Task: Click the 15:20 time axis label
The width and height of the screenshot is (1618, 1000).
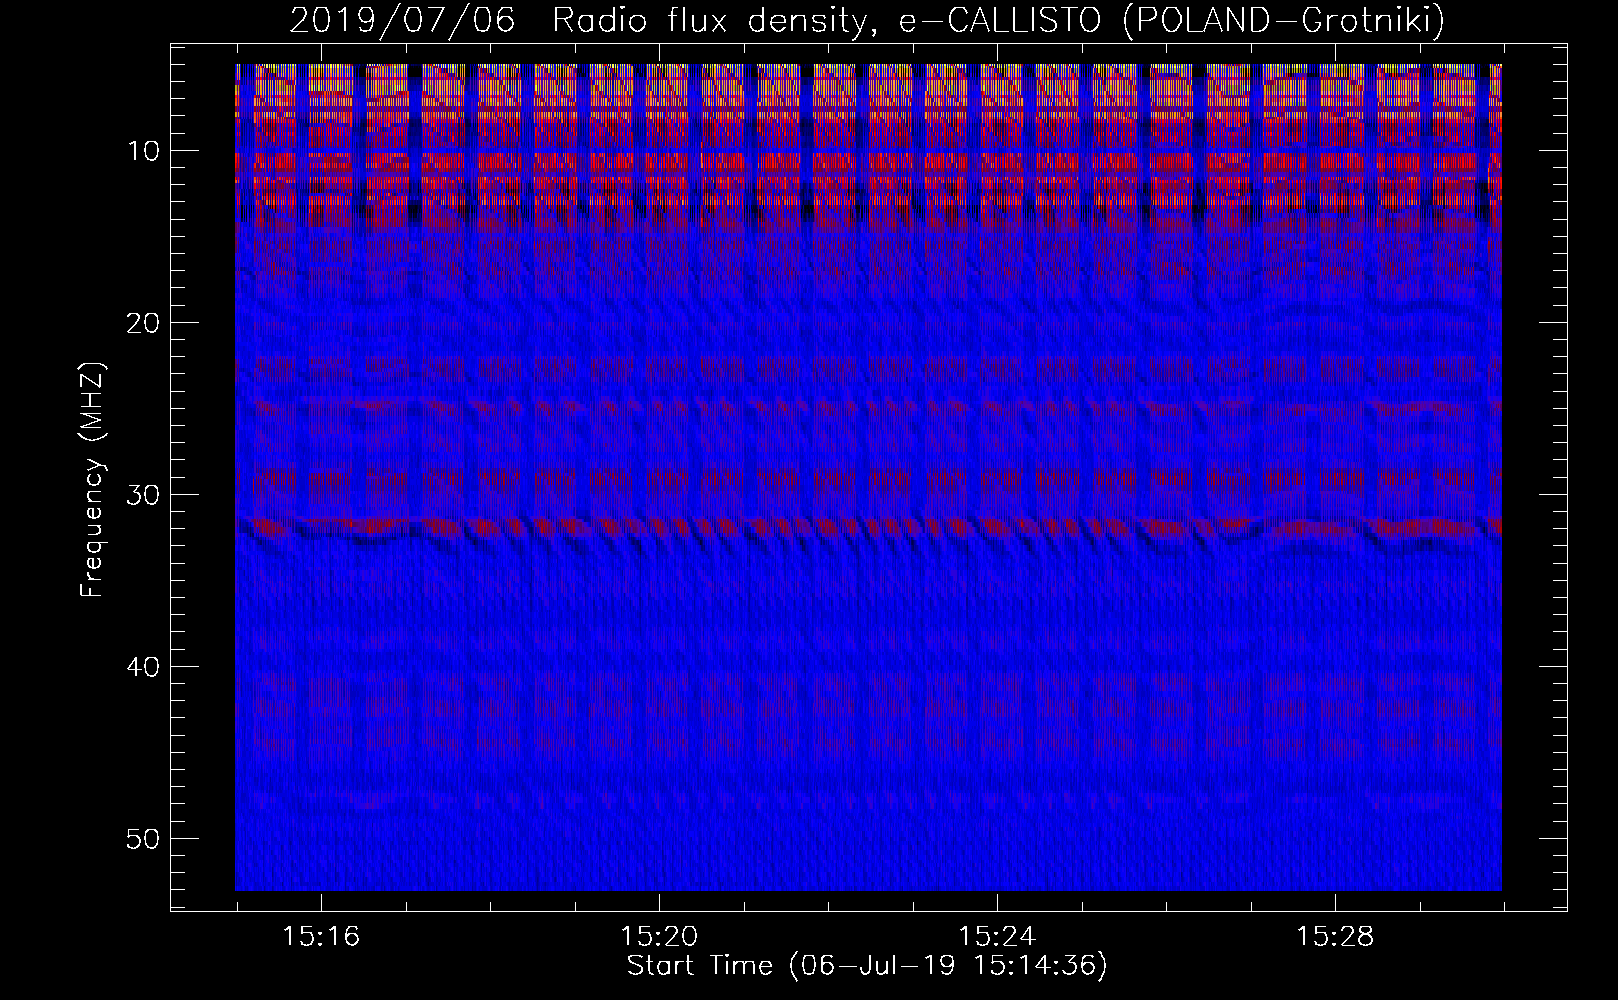Action: point(659,937)
